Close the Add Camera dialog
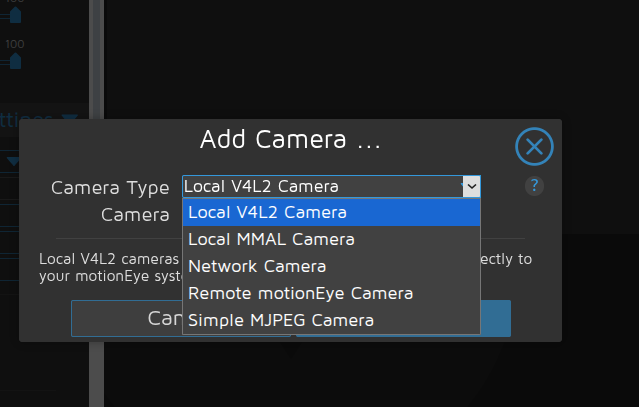The image size is (639, 407). 534,148
